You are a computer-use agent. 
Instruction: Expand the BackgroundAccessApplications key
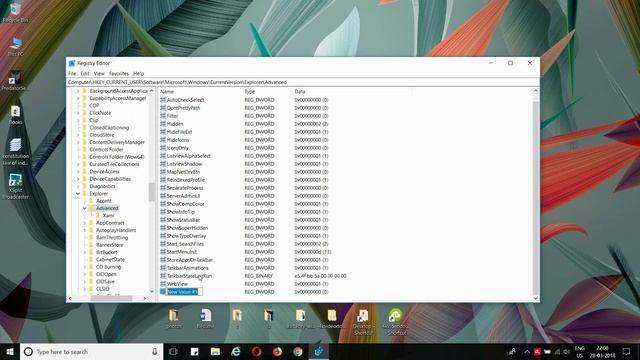(x=78, y=91)
